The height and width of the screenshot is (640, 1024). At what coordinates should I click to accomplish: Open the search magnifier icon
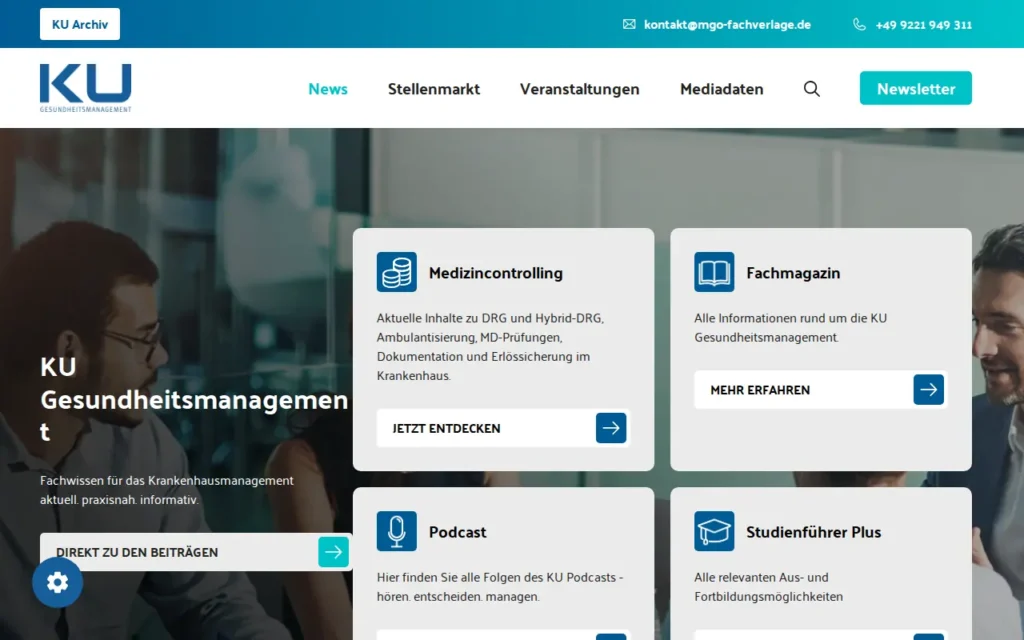(x=811, y=89)
